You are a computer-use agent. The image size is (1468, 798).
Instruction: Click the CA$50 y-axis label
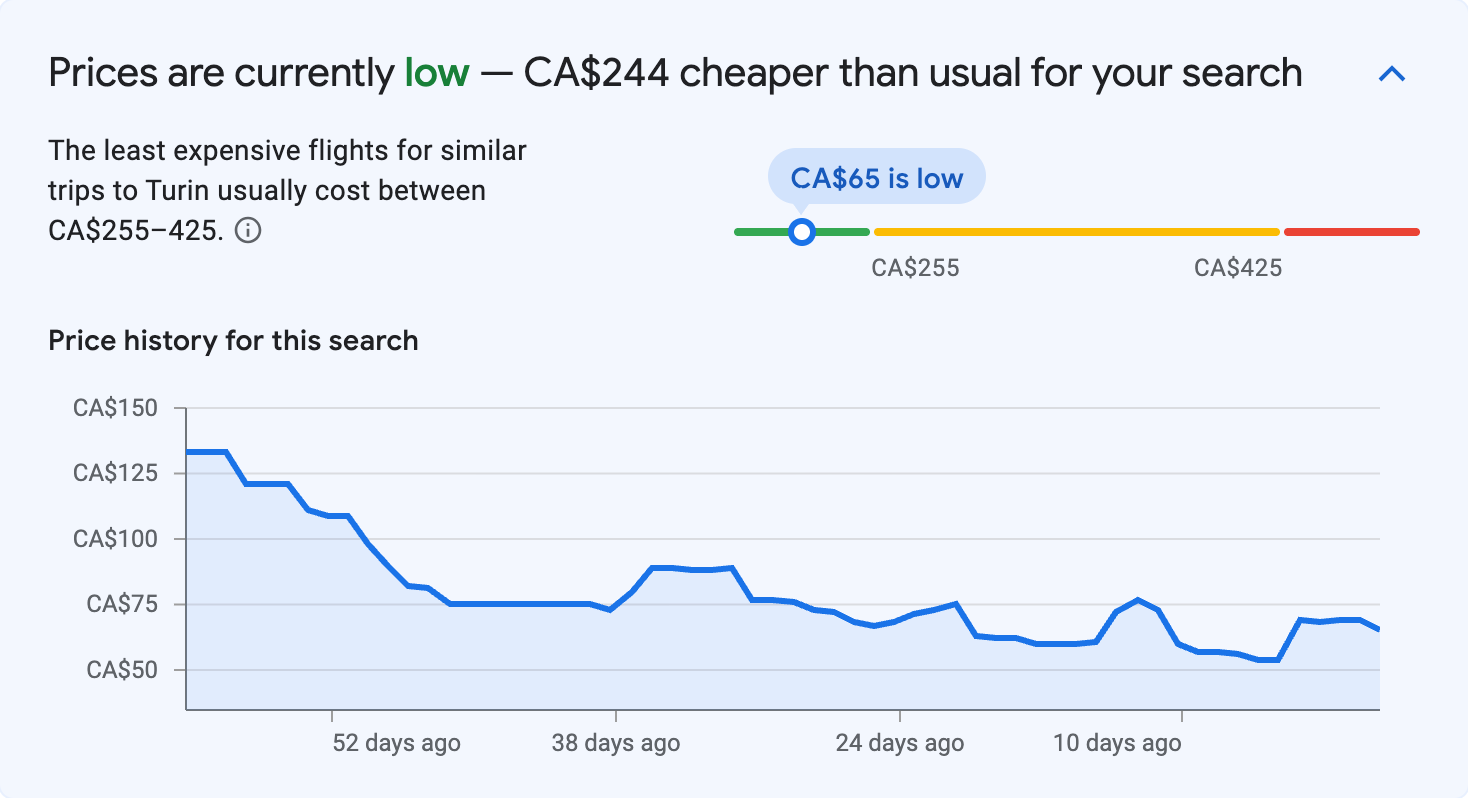coord(122,670)
